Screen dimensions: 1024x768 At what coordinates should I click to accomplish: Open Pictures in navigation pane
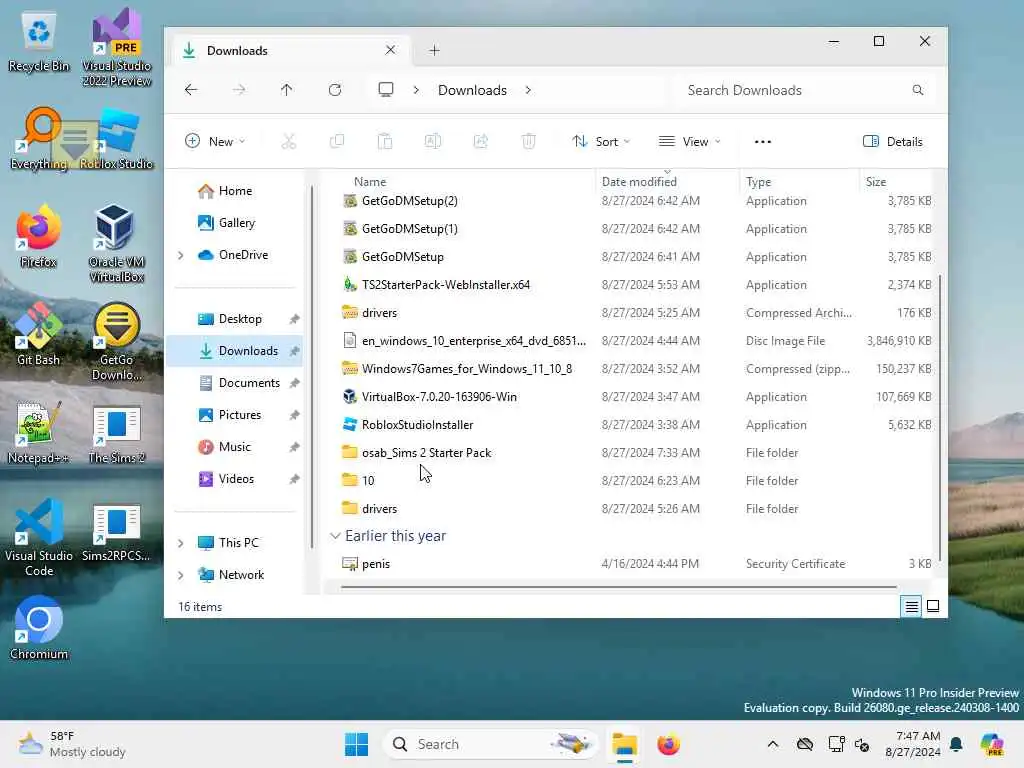click(x=229, y=415)
